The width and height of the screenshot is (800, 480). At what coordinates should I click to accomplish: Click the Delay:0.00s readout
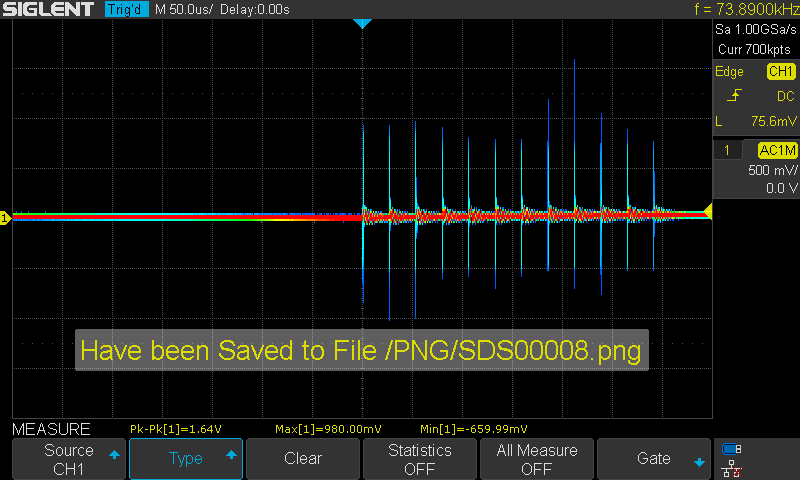pos(255,9)
